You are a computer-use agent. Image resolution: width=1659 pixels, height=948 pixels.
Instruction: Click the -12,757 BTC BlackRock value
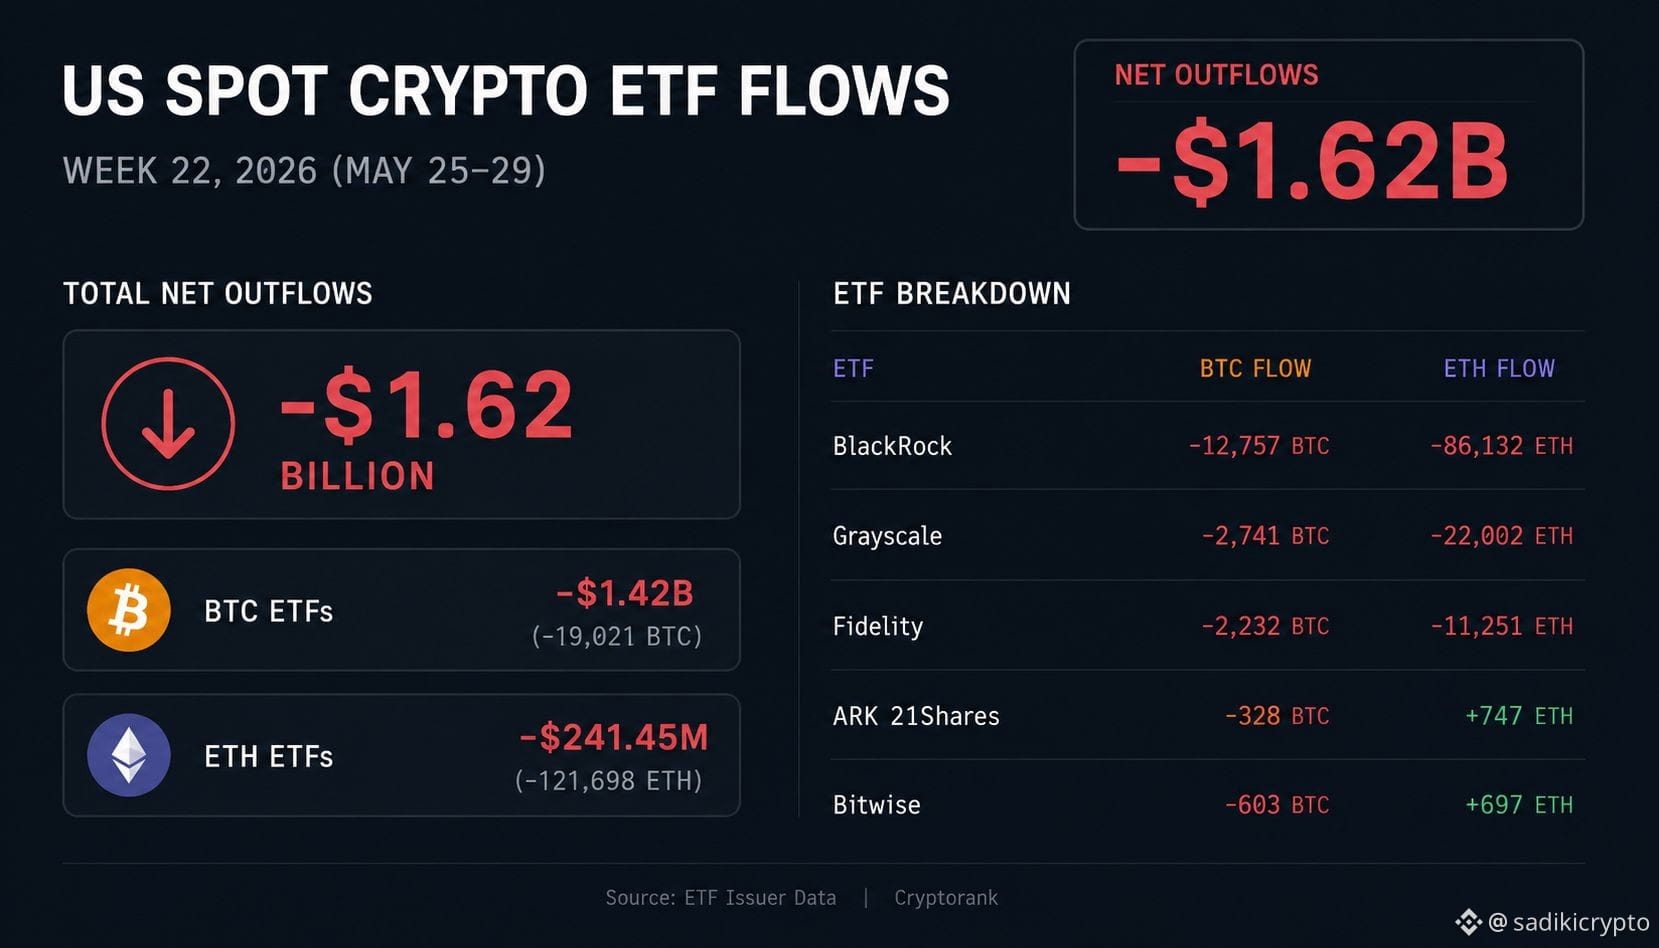(1259, 446)
